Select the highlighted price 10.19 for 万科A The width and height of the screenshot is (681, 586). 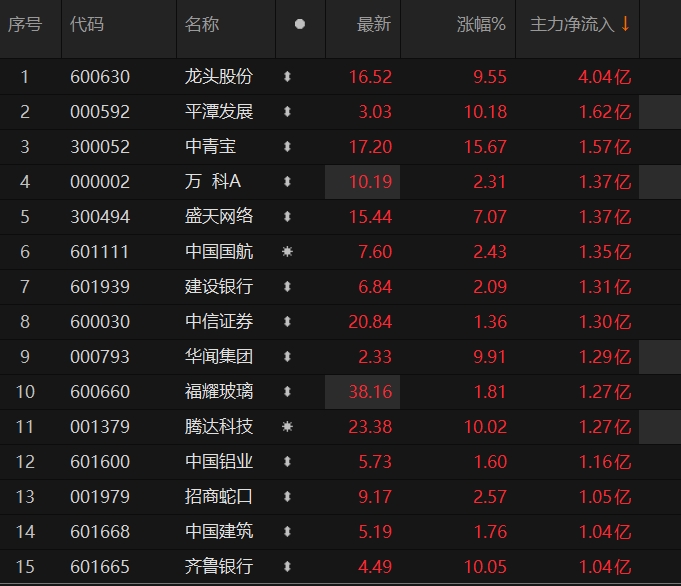coord(363,182)
